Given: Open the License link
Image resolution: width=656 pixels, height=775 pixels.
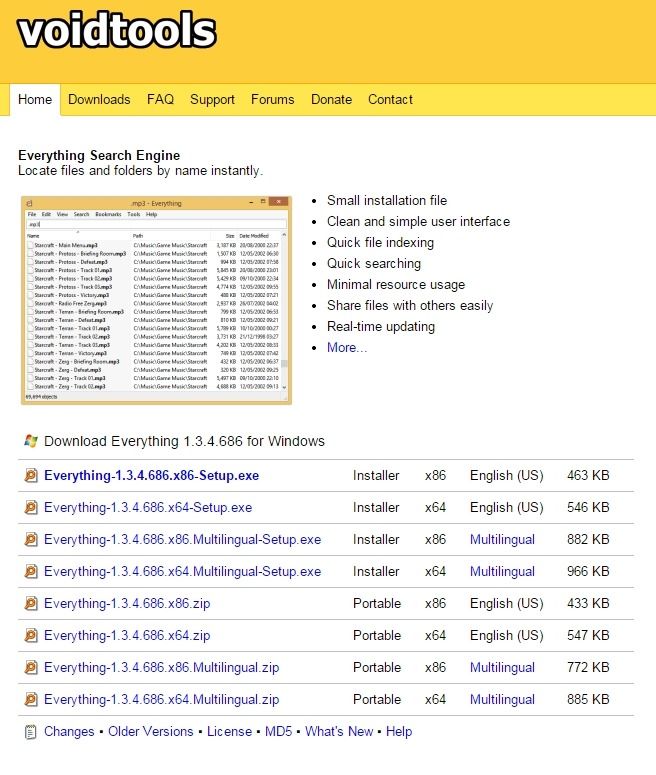Looking at the screenshot, I should [x=229, y=732].
